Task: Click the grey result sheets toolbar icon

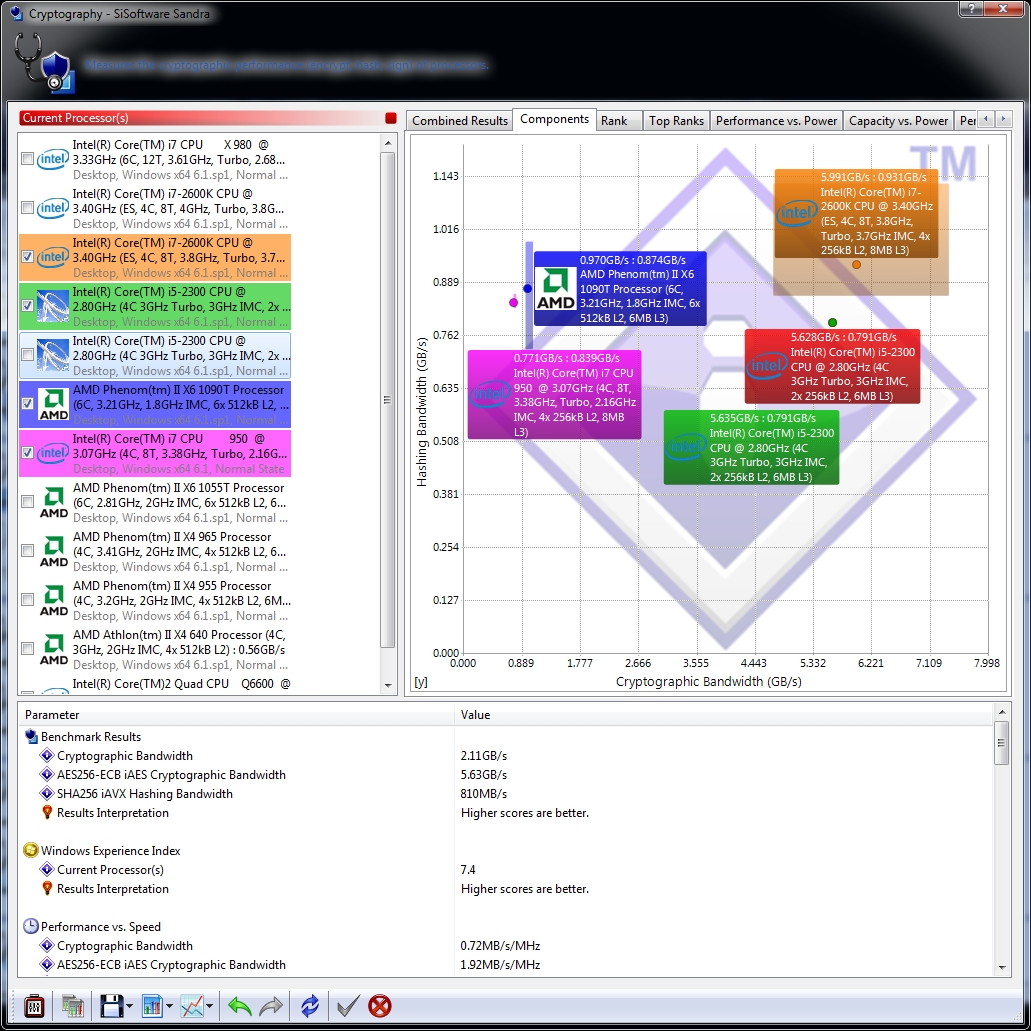Action: tap(73, 1005)
